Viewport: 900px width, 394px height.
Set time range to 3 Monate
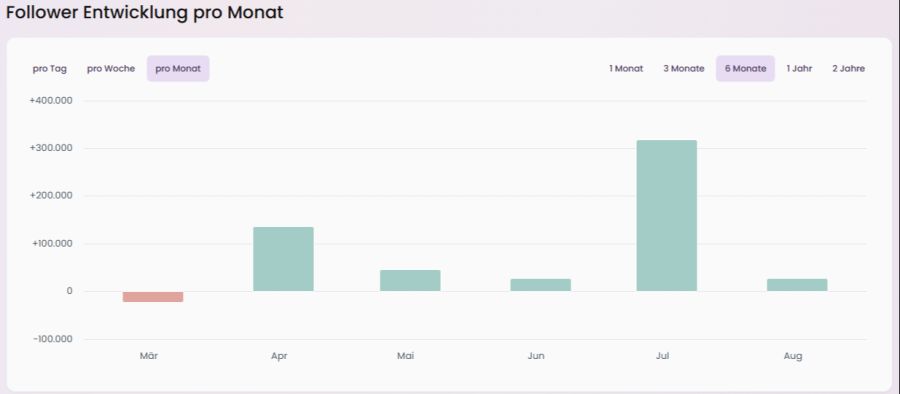pyautogui.click(x=684, y=69)
